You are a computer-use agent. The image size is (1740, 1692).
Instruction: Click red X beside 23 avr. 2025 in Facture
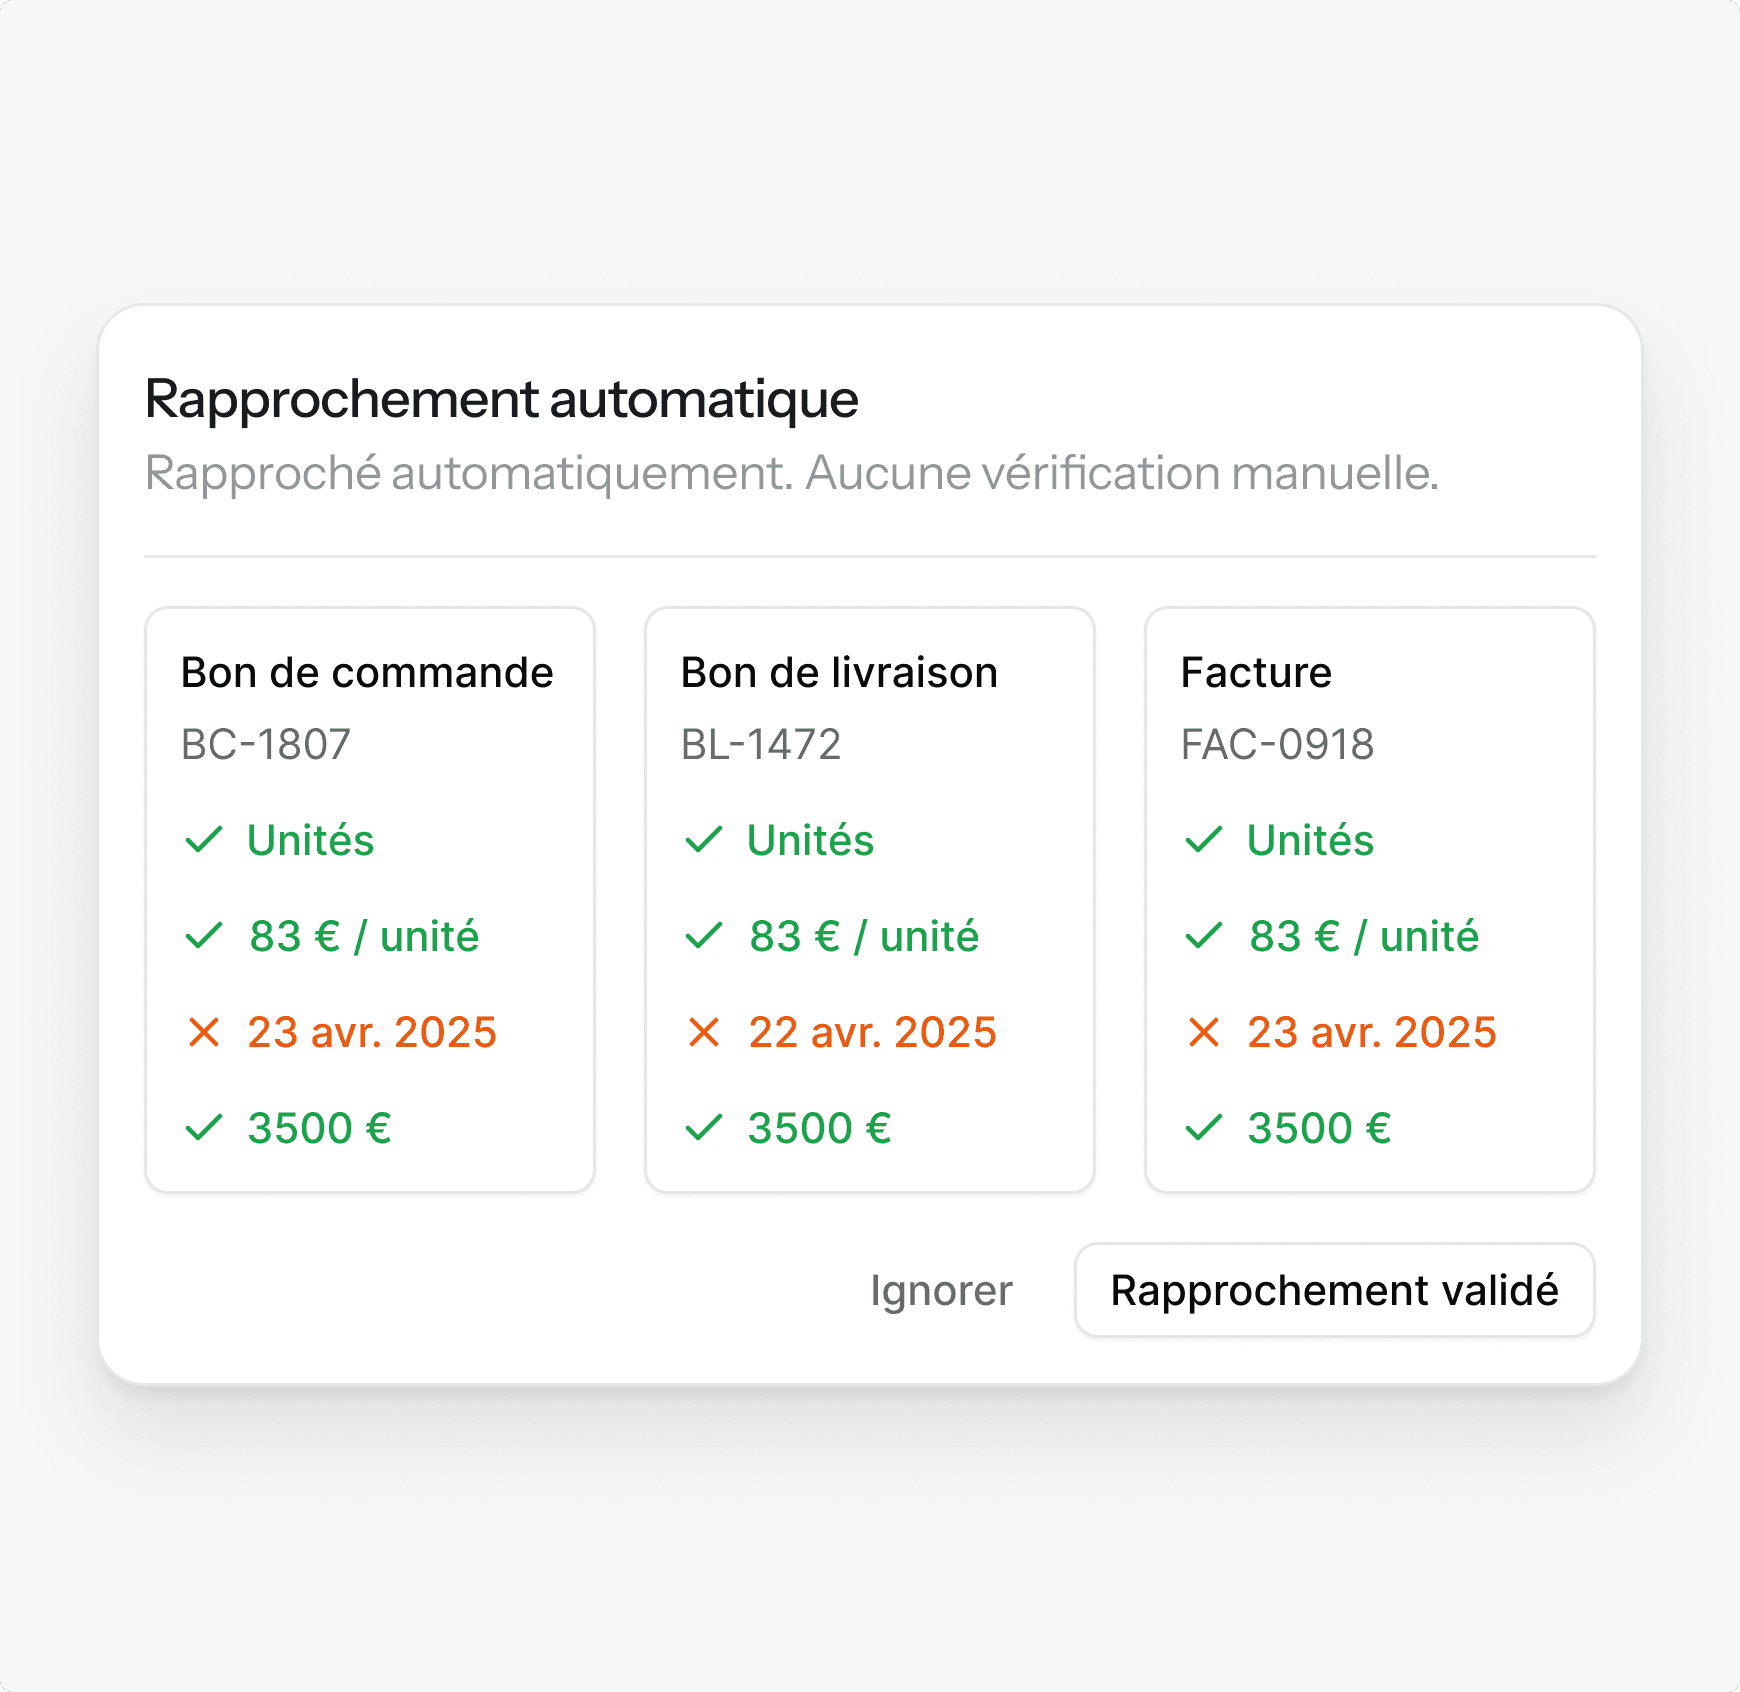1204,1032
